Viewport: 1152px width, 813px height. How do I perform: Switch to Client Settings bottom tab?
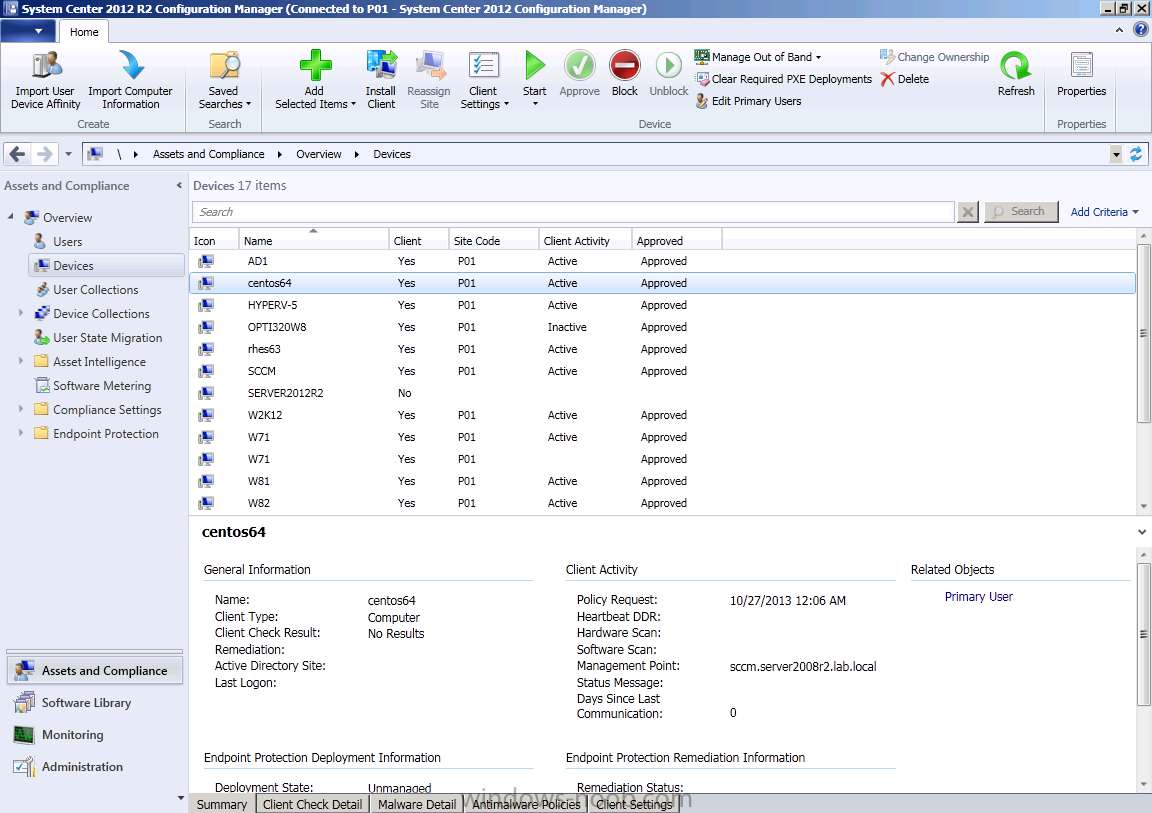(634, 804)
